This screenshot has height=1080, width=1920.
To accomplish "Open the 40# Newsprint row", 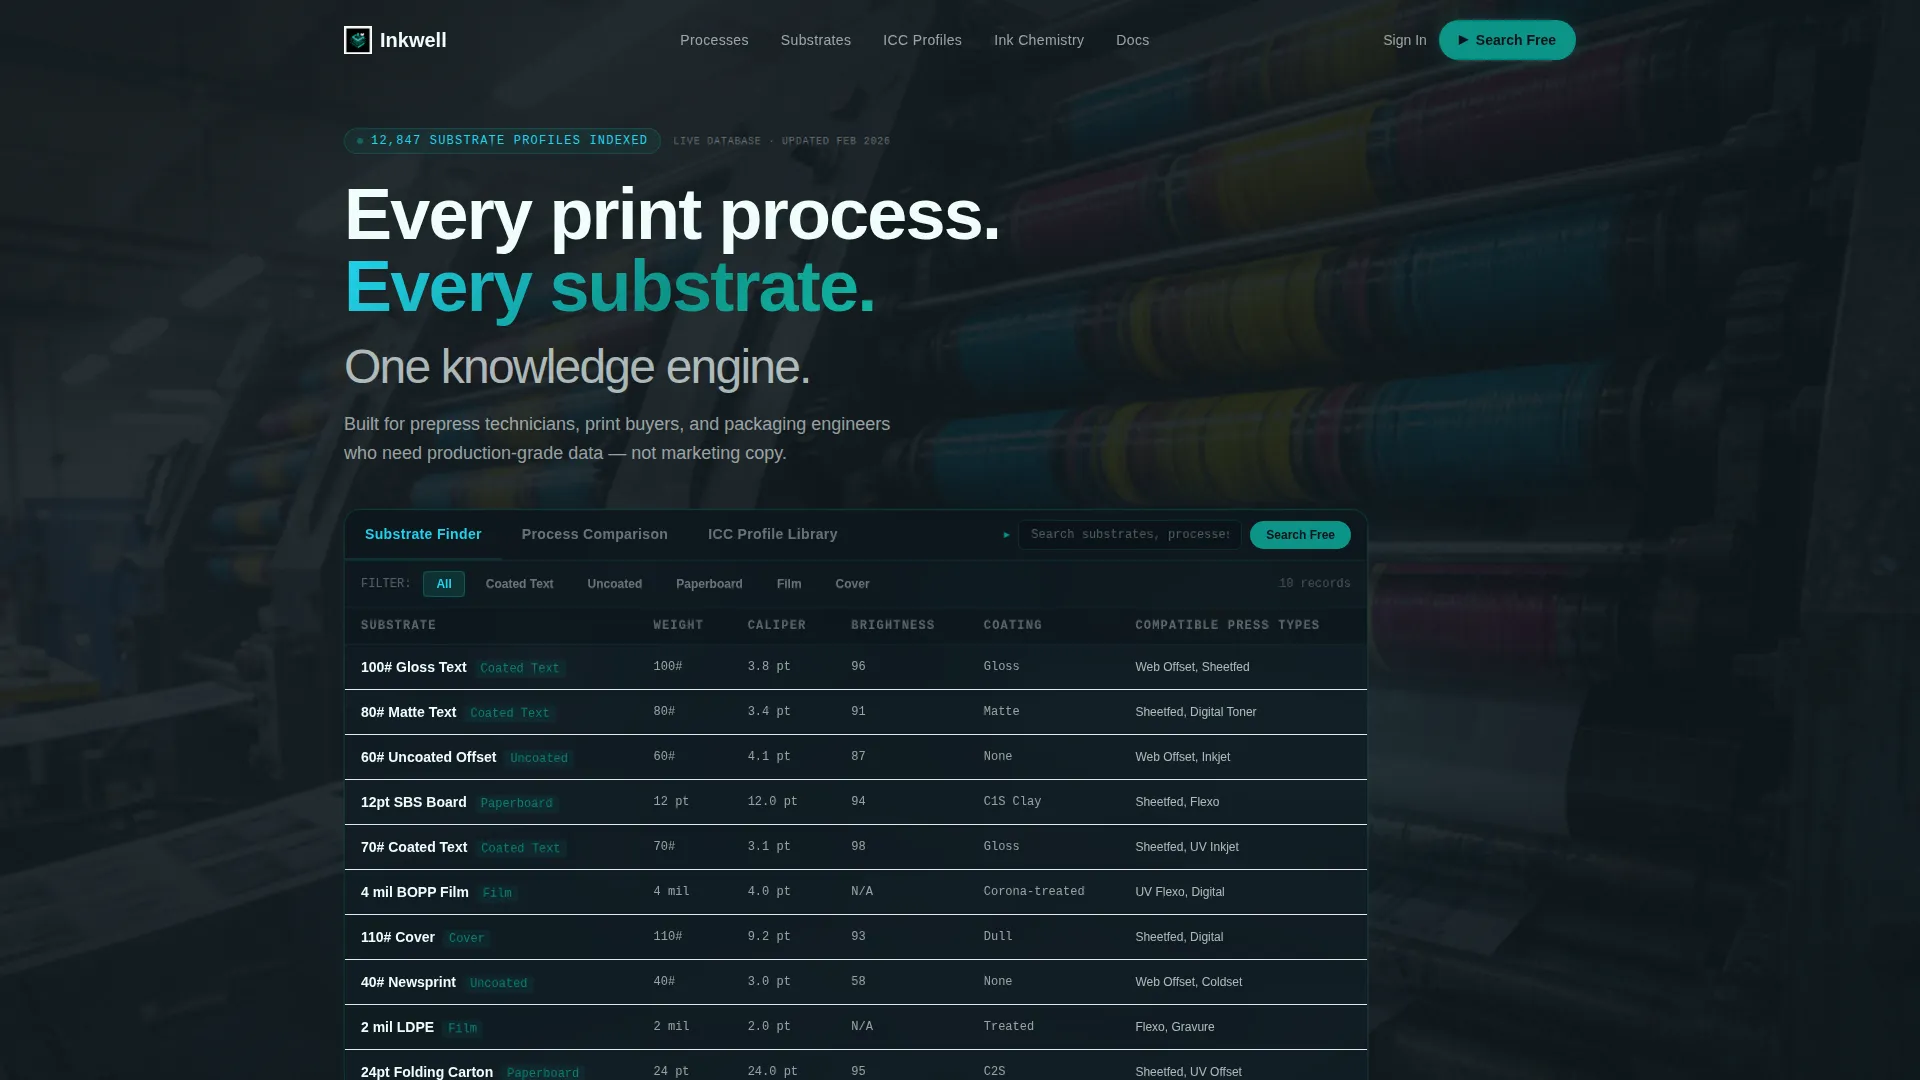I will click(855, 982).
